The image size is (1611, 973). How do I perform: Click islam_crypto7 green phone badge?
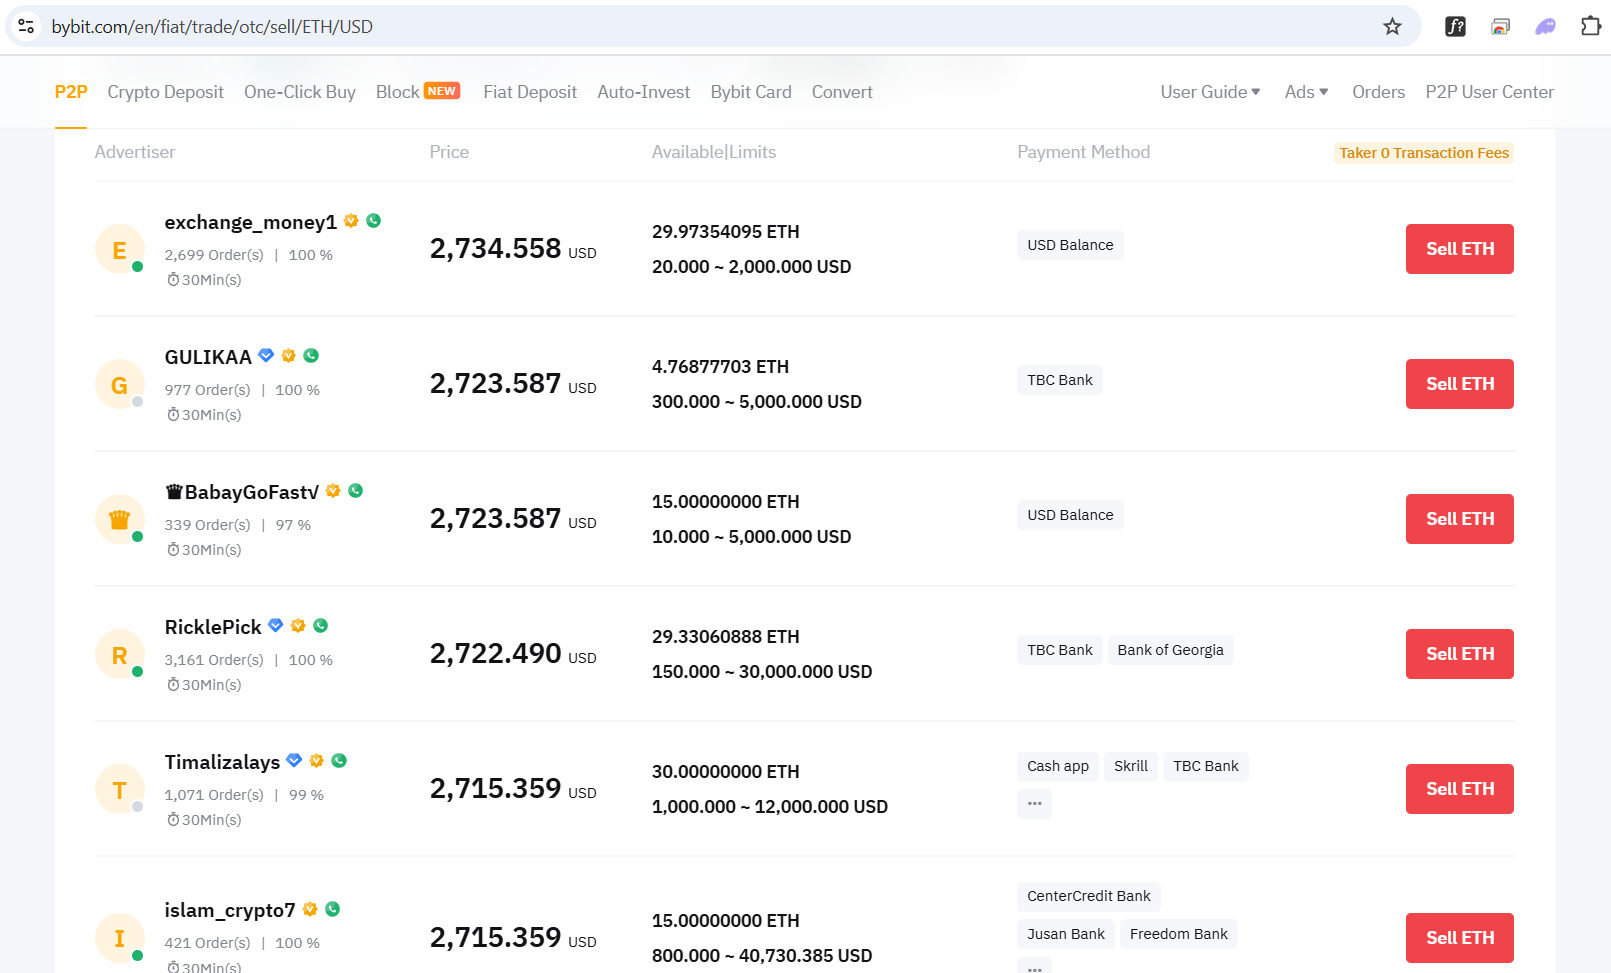(333, 909)
